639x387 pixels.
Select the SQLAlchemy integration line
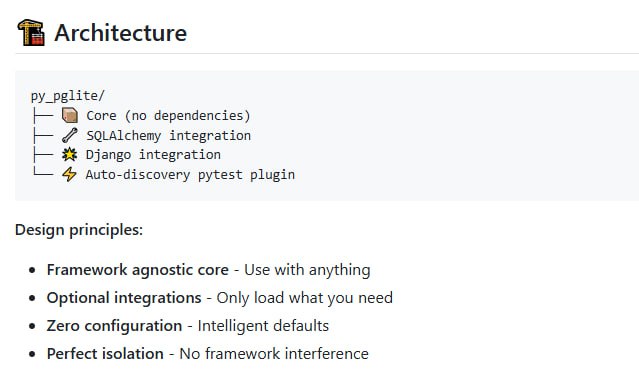pos(169,135)
